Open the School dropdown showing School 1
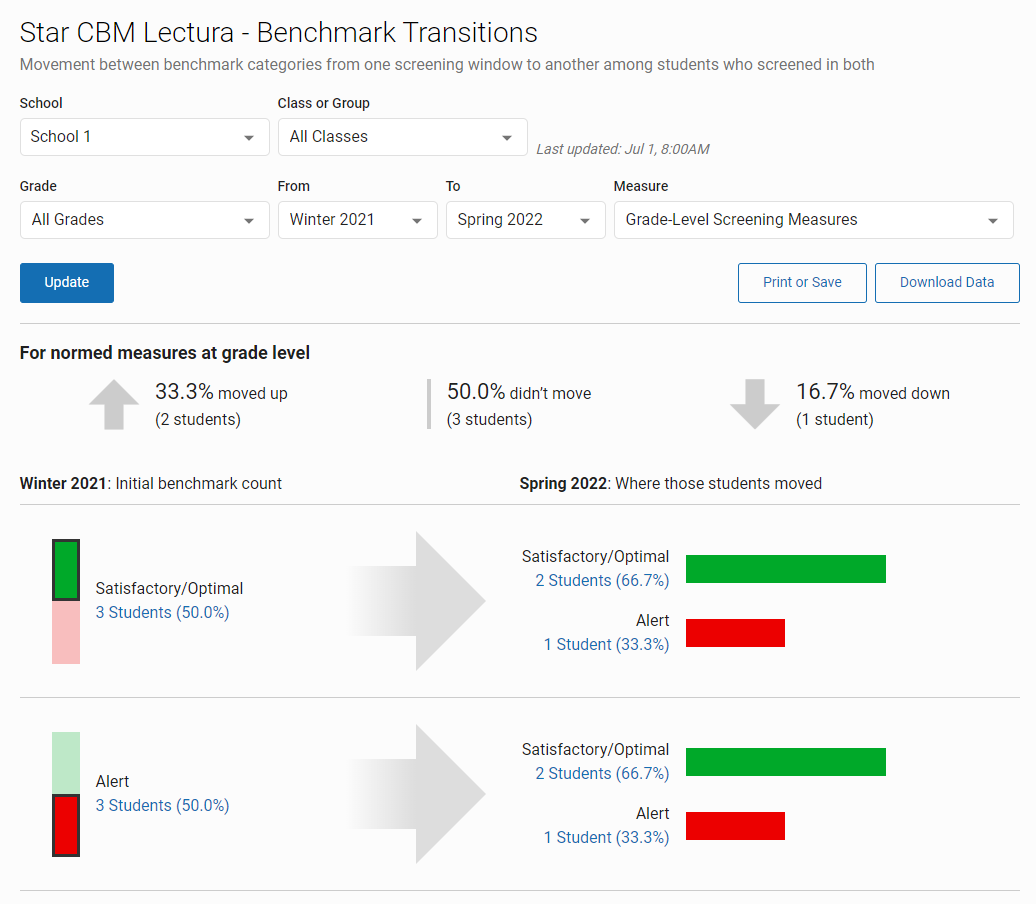This screenshot has width=1036, height=904. 145,137
